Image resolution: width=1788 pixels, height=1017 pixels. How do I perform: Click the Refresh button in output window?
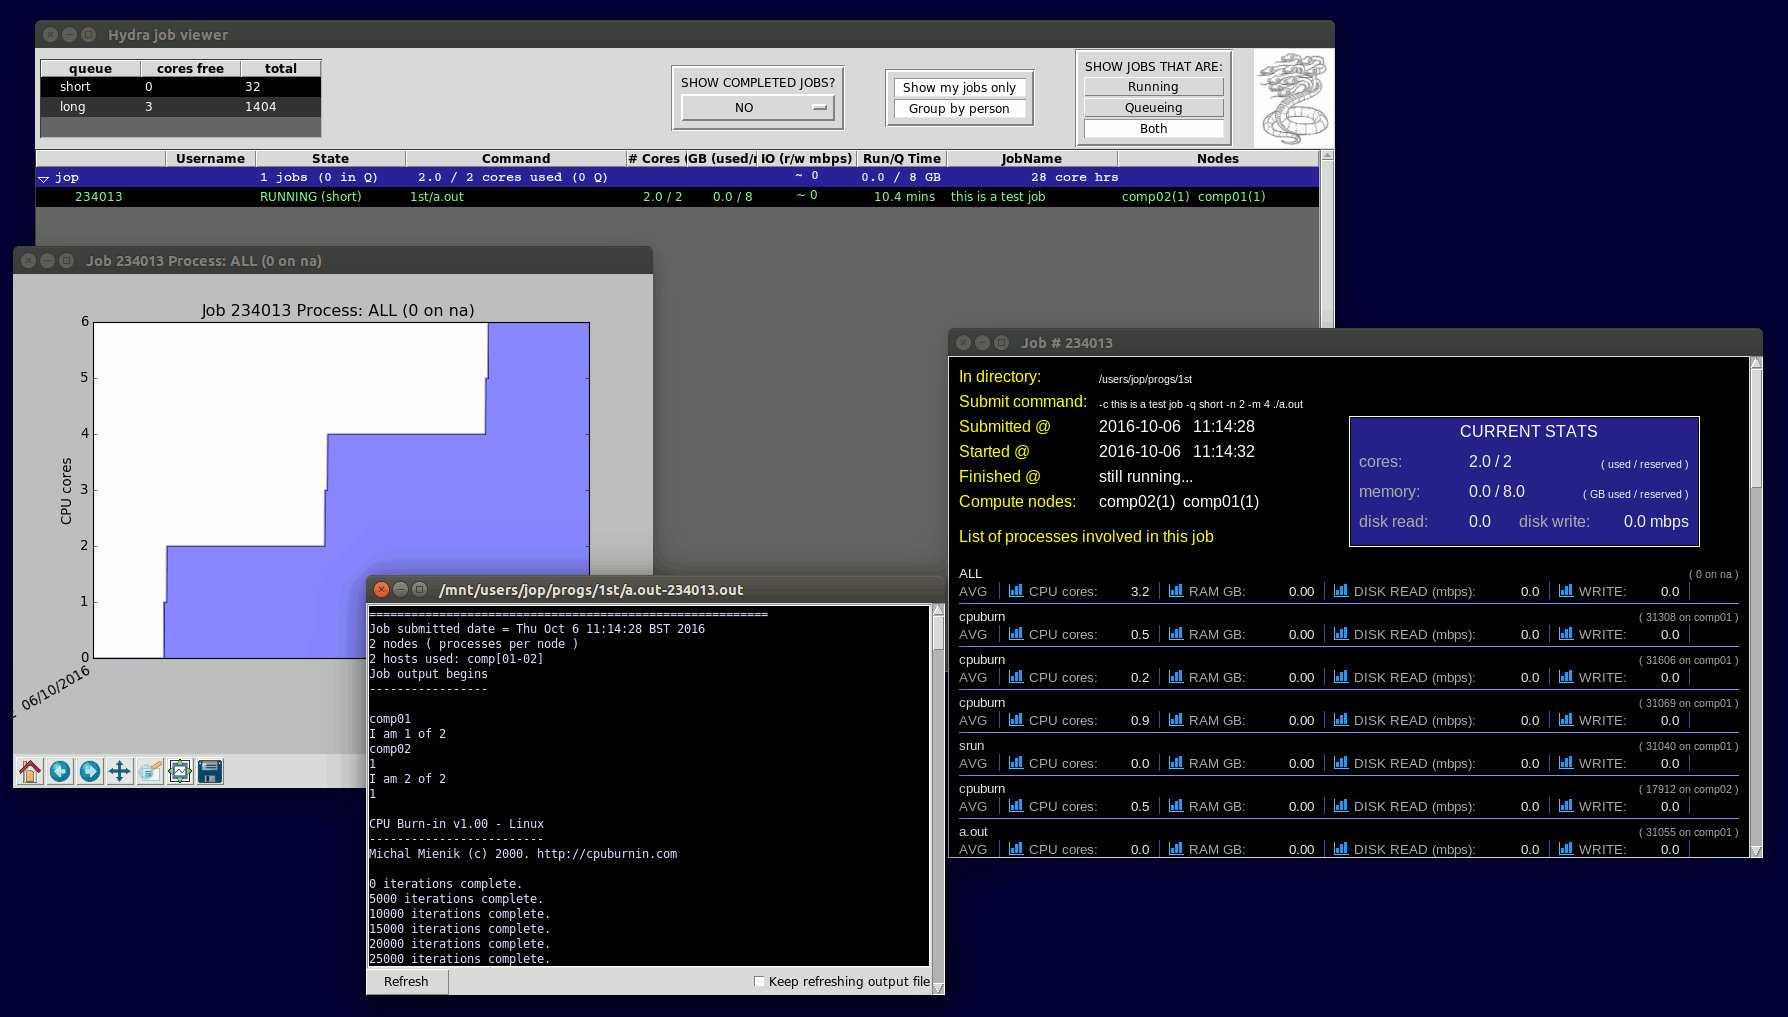406,982
